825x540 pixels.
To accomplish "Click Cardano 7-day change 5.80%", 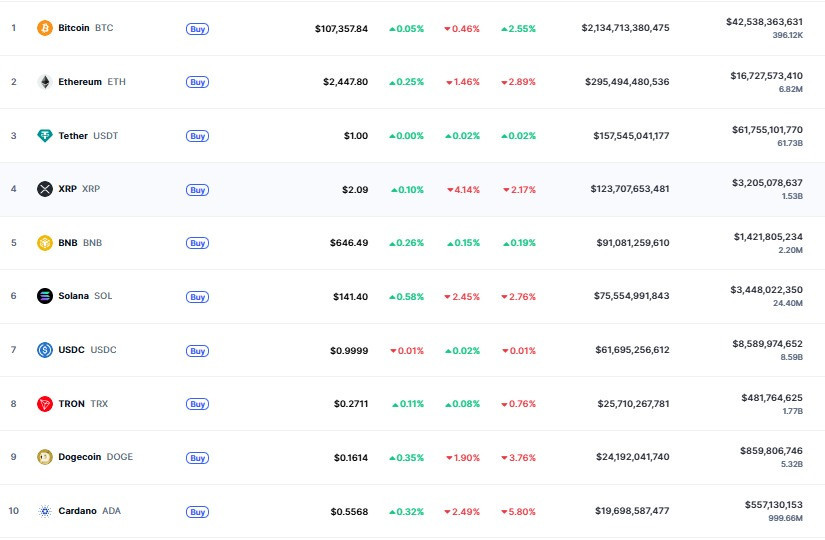I will 518,512.
